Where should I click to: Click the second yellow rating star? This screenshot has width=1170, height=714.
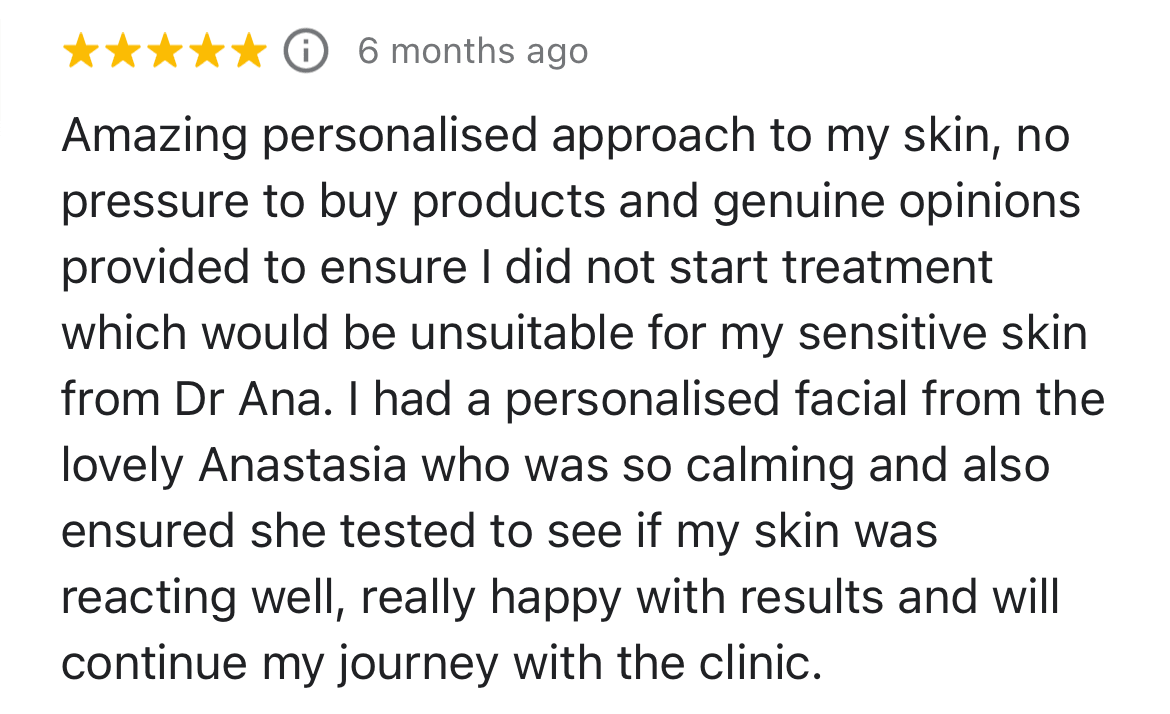tap(123, 51)
